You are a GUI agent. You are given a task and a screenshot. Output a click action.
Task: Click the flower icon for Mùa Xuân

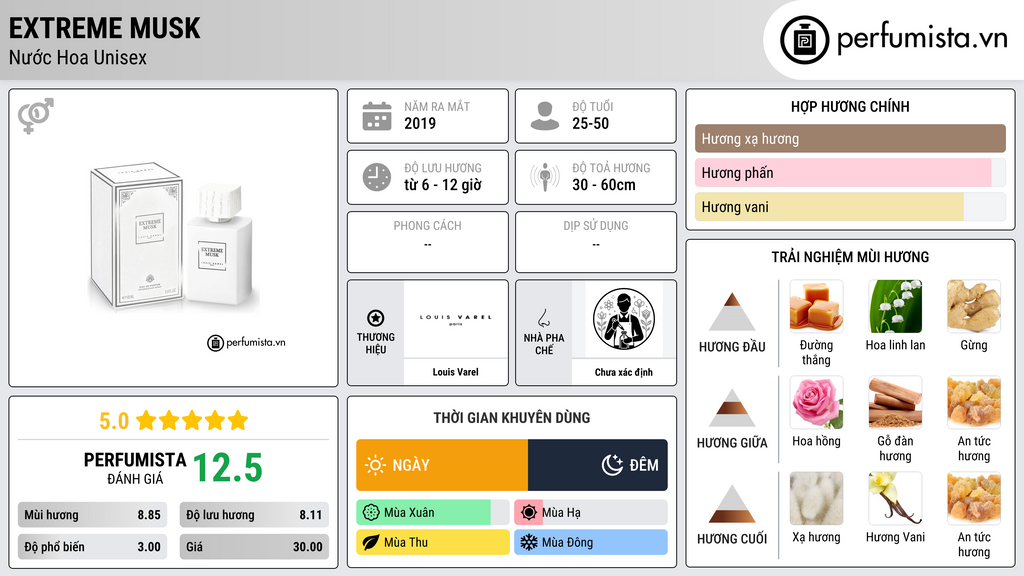(x=371, y=513)
